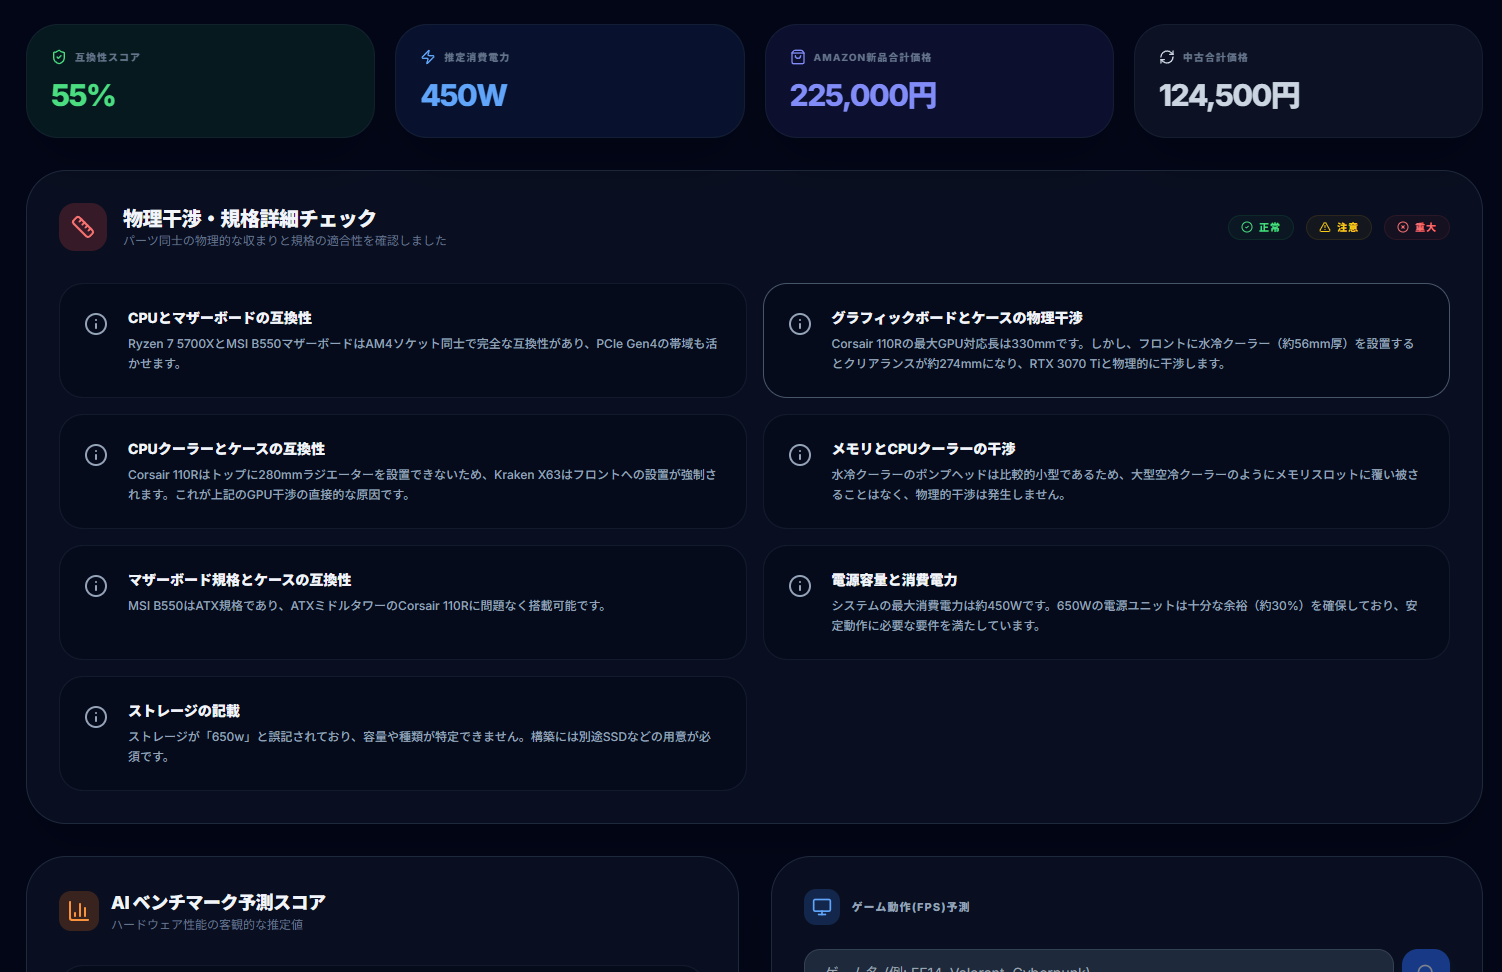Click the shield icon on the 互換性スコア card
The height and width of the screenshot is (972, 1502).
[x=57, y=57]
